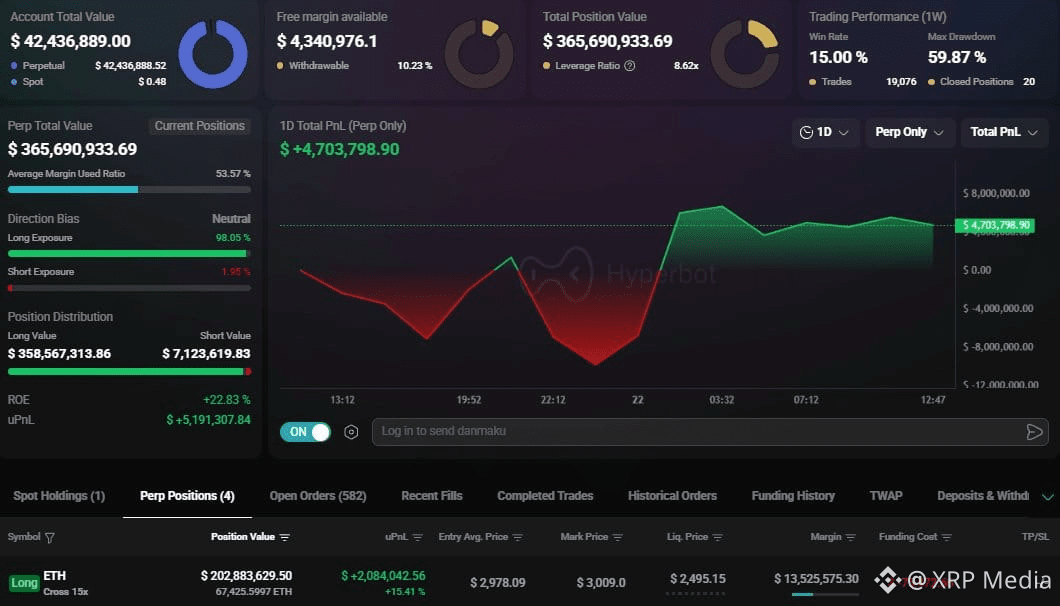The height and width of the screenshot is (606, 1060).
Task: Click the Short Value $7,123,619.83
Action: (x=206, y=354)
